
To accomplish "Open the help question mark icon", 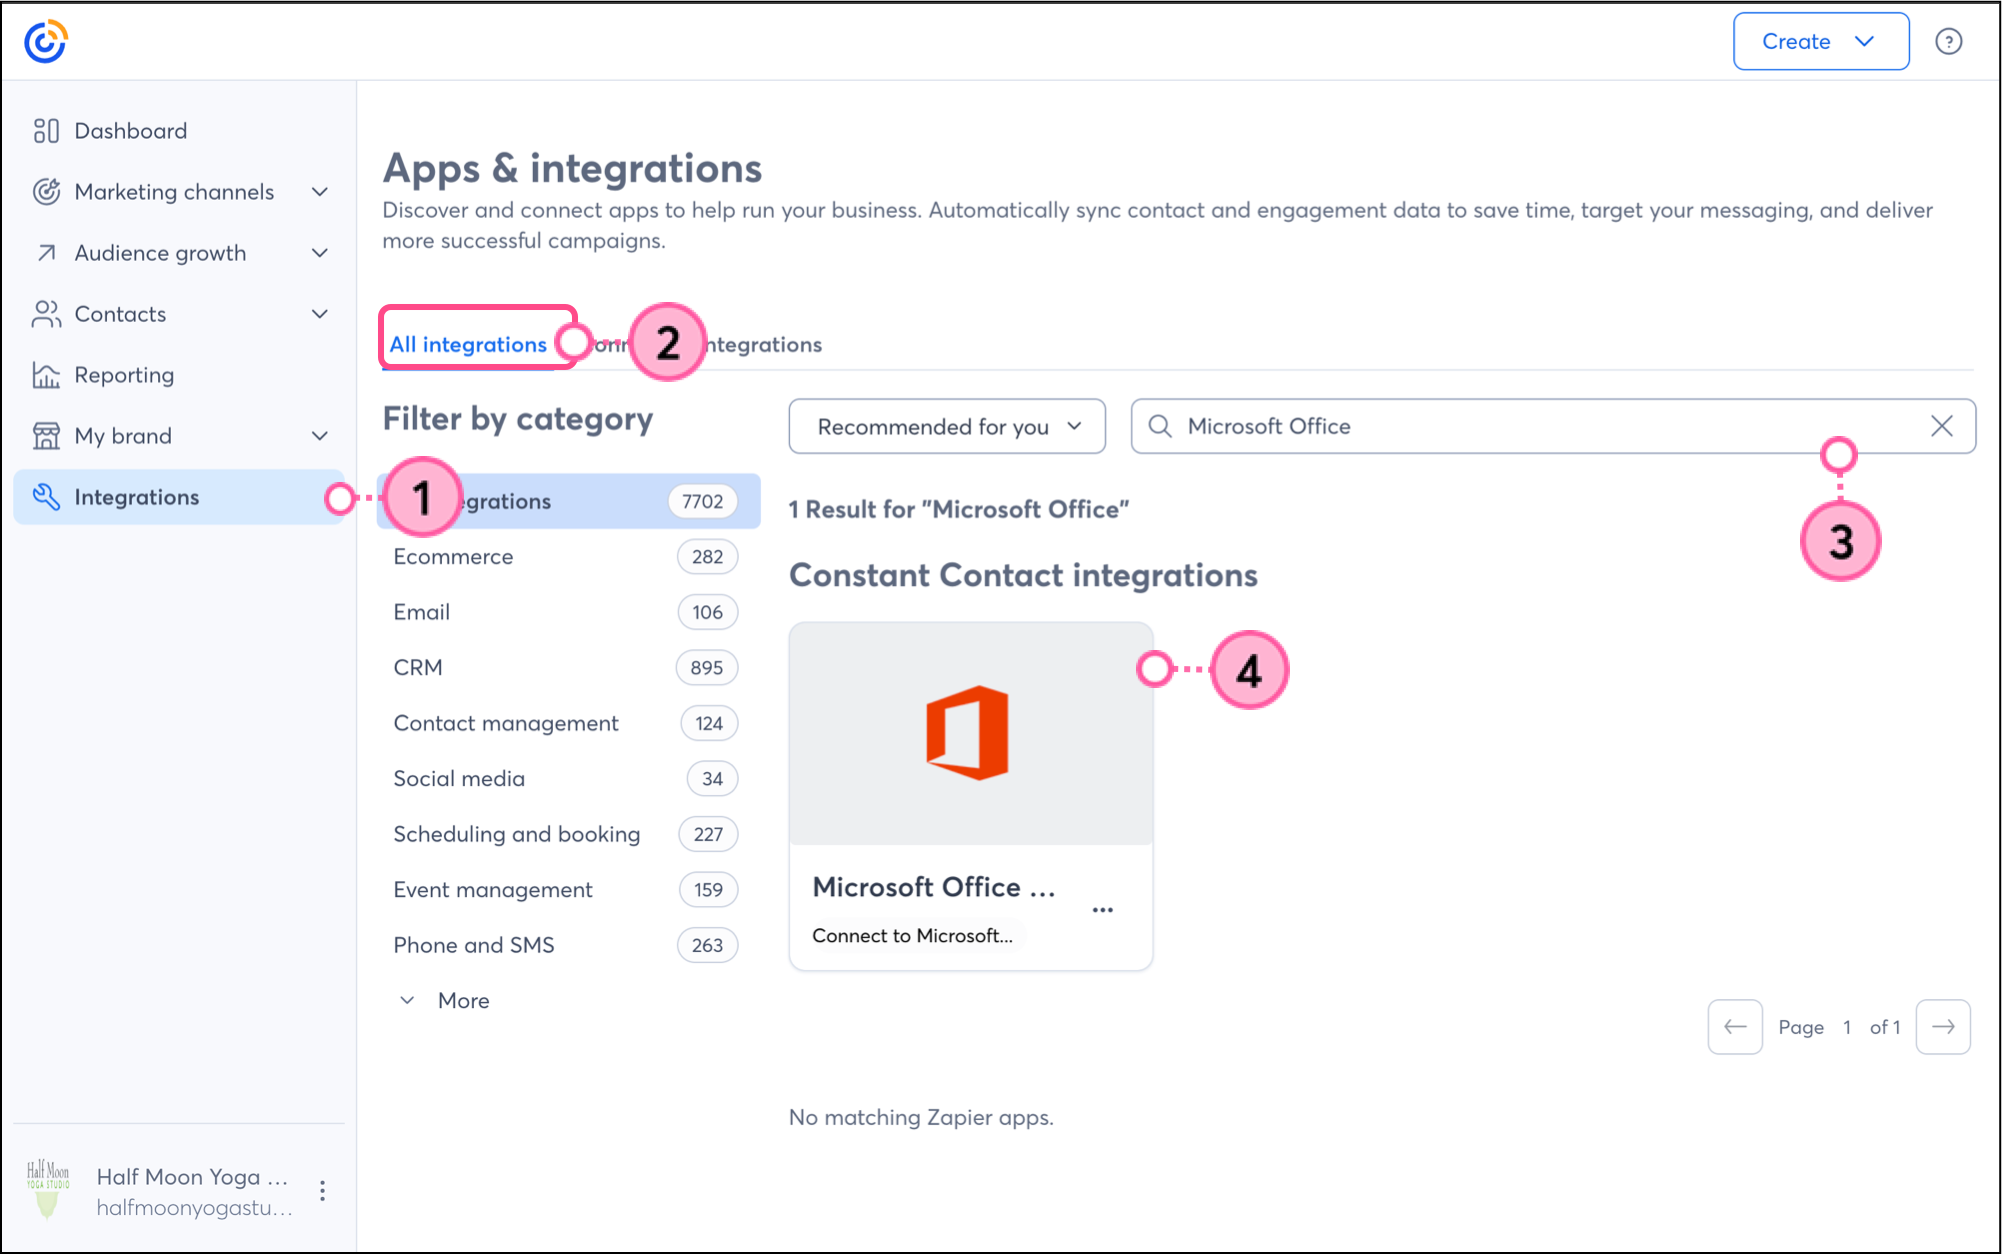I will coord(1948,42).
